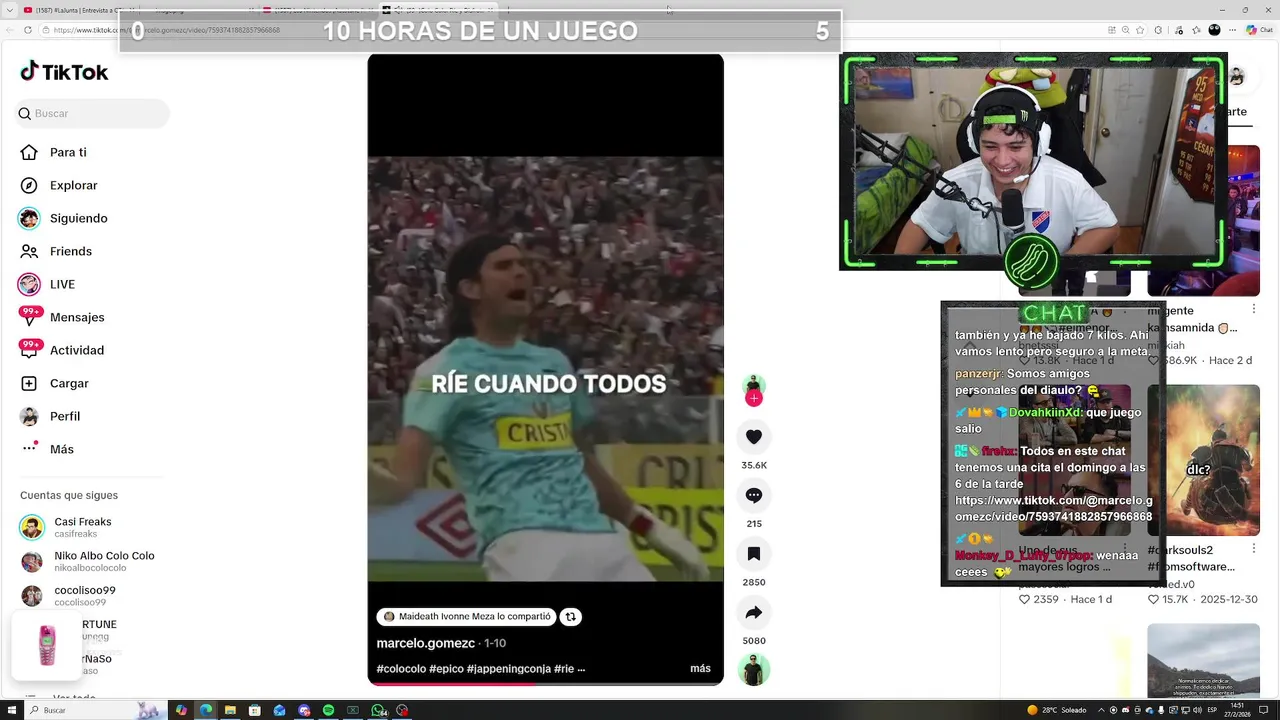Repost the video with the repost arrows button
This screenshot has width=1280, height=720.
coord(570,617)
